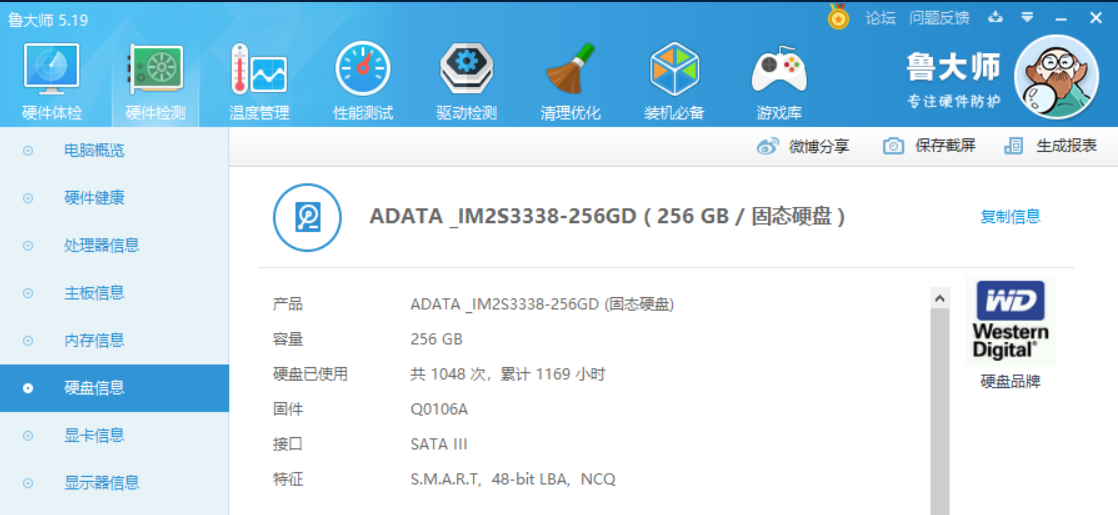This screenshot has height=515, width=1118.
Task: Select 显示器信息 in the sidebar
Action: click(114, 483)
